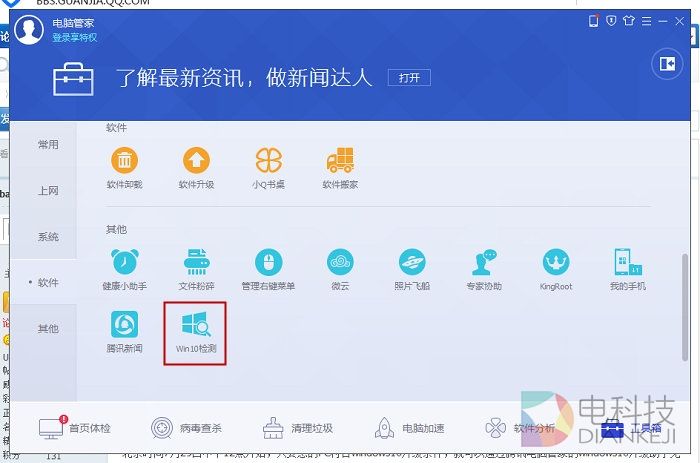
Task: Click the shield icon in title bar
Action: [x=611, y=21]
